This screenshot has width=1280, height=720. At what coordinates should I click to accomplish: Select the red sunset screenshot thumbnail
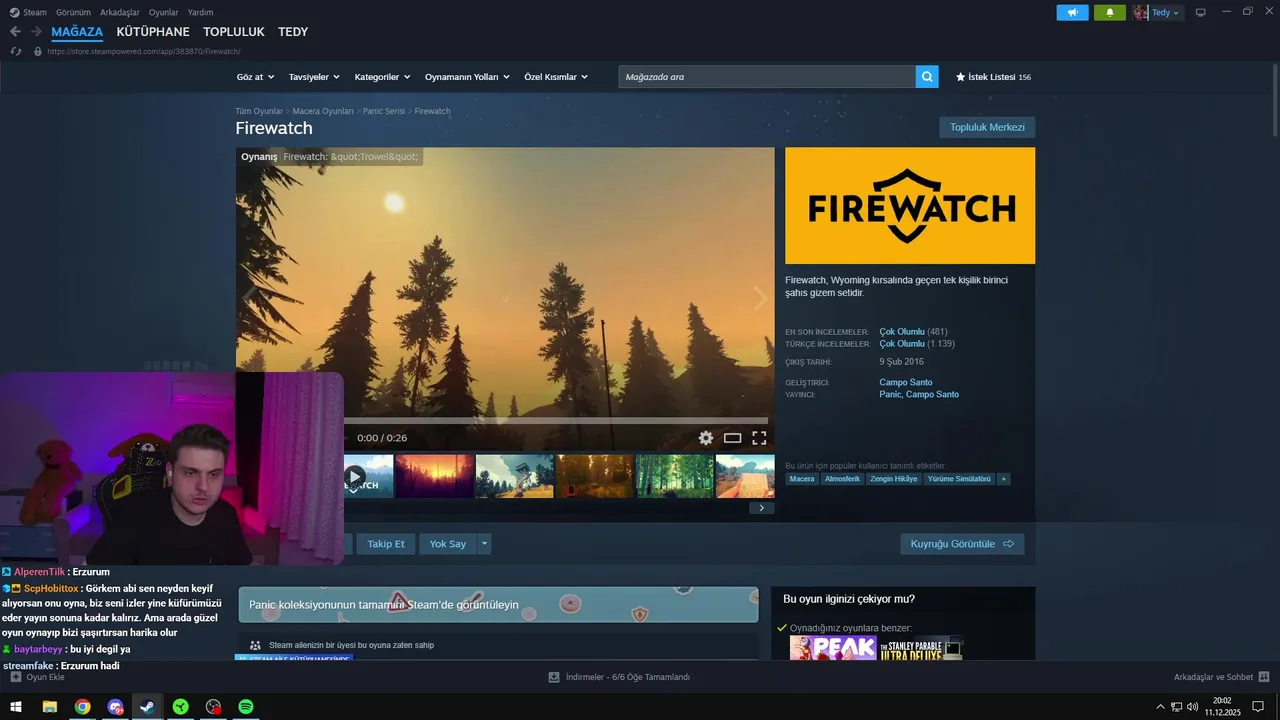click(435, 476)
